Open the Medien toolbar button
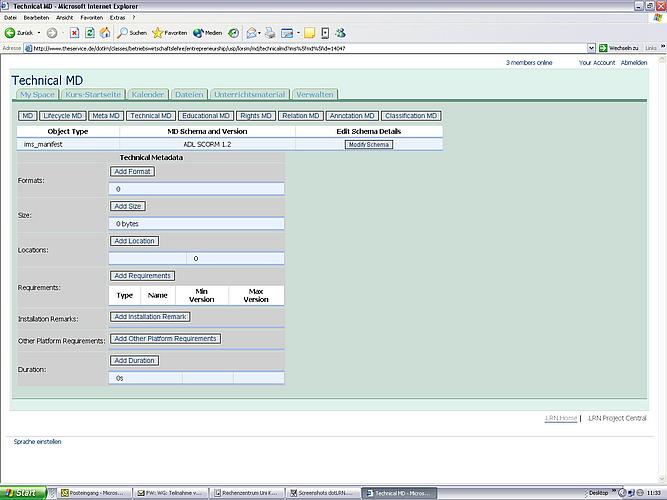The image size is (667, 500). pos(208,33)
